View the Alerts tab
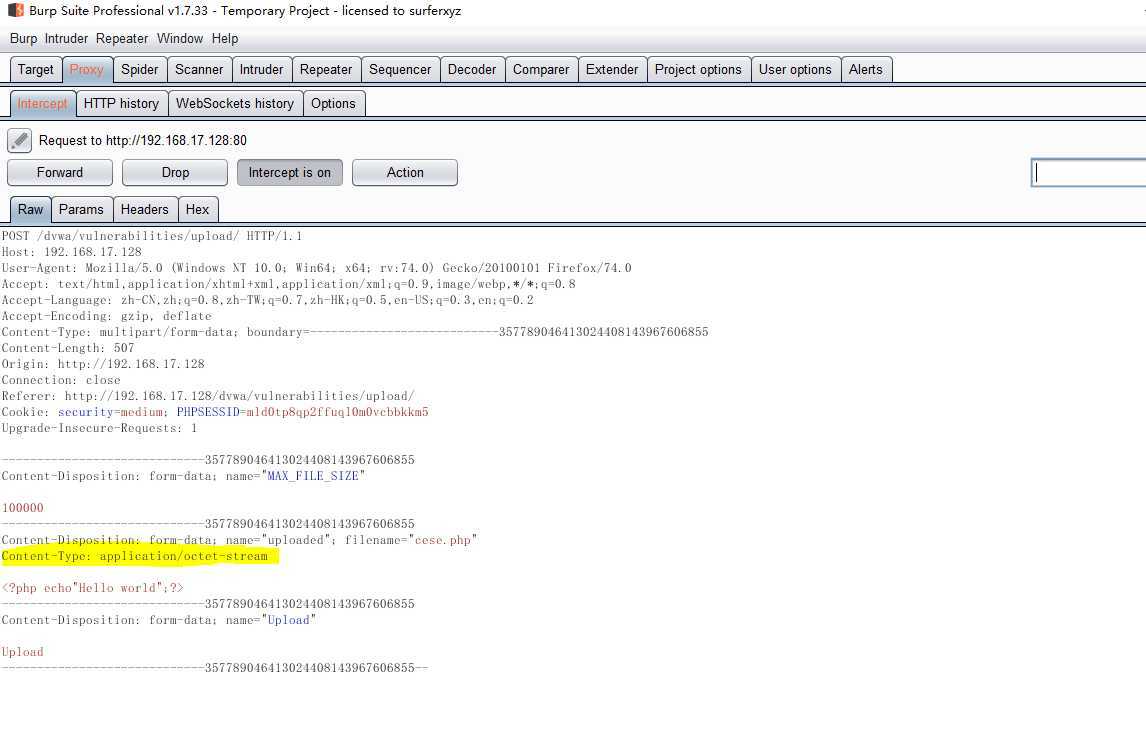The height and width of the screenshot is (740, 1146). 866,69
